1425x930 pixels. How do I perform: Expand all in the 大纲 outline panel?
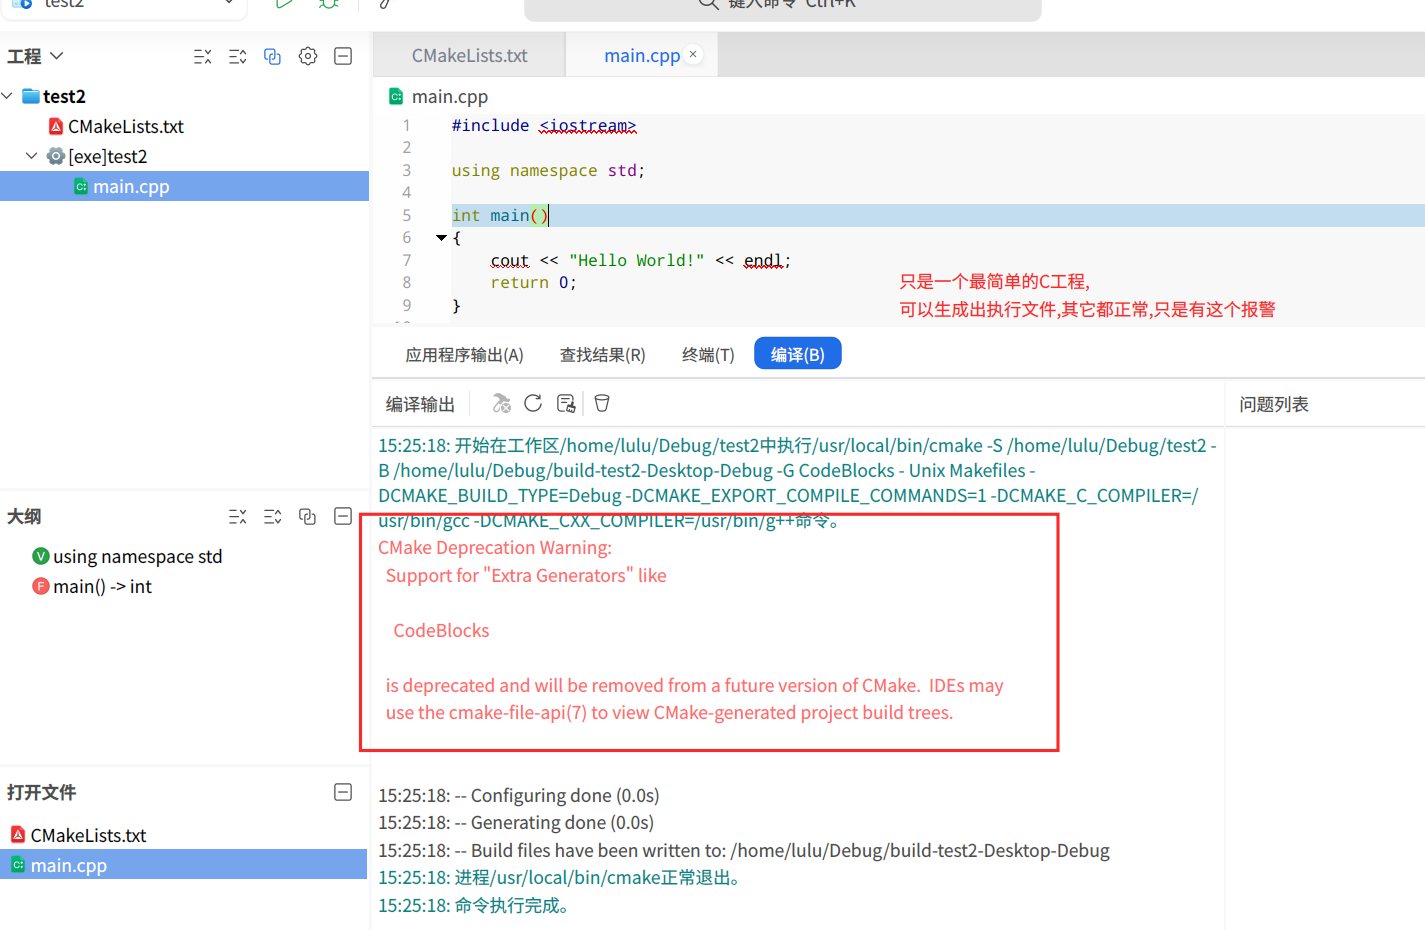[x=273, y=517]
